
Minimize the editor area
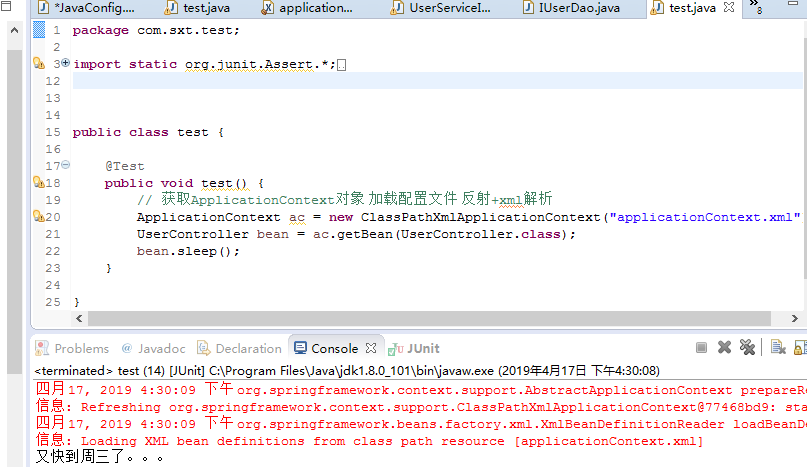point(793,4)
